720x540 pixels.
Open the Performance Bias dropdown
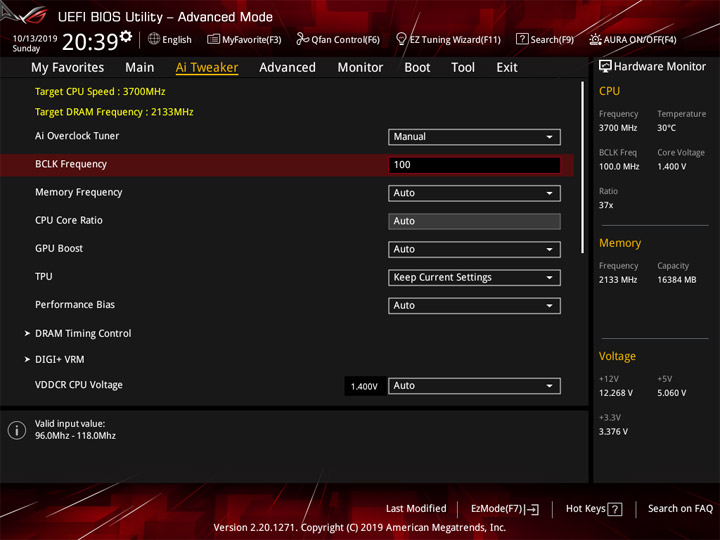[x=474, y=306]
